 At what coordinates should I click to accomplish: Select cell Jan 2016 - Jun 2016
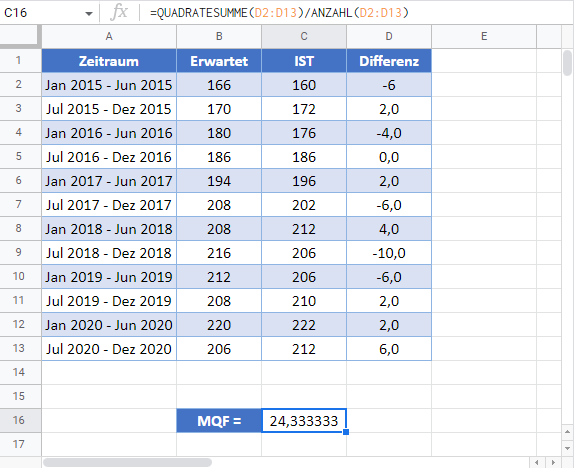coord(109,133)
